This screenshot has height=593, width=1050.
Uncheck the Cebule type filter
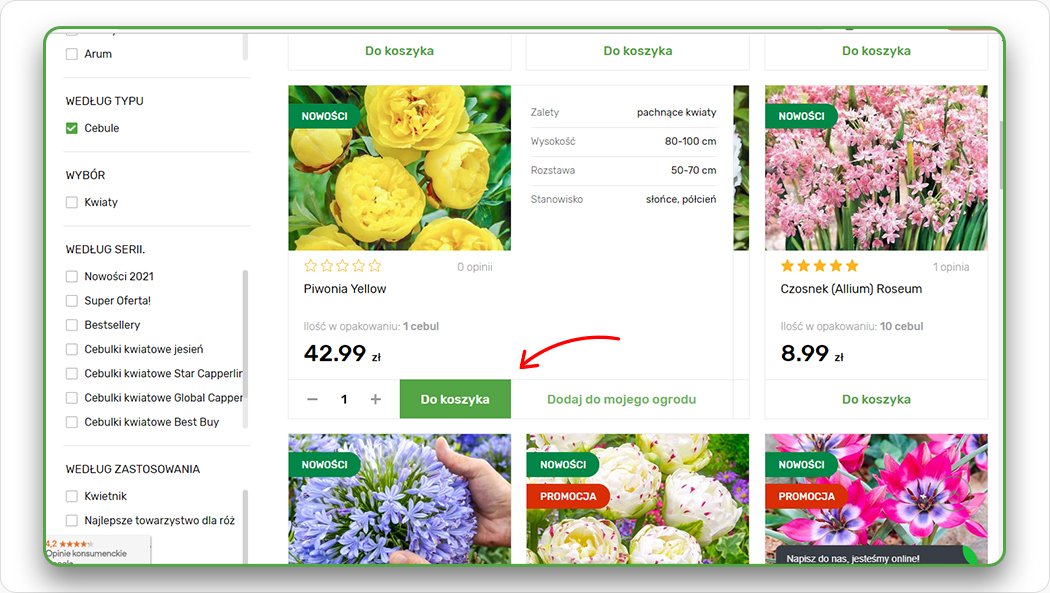(x=72, y=128)
